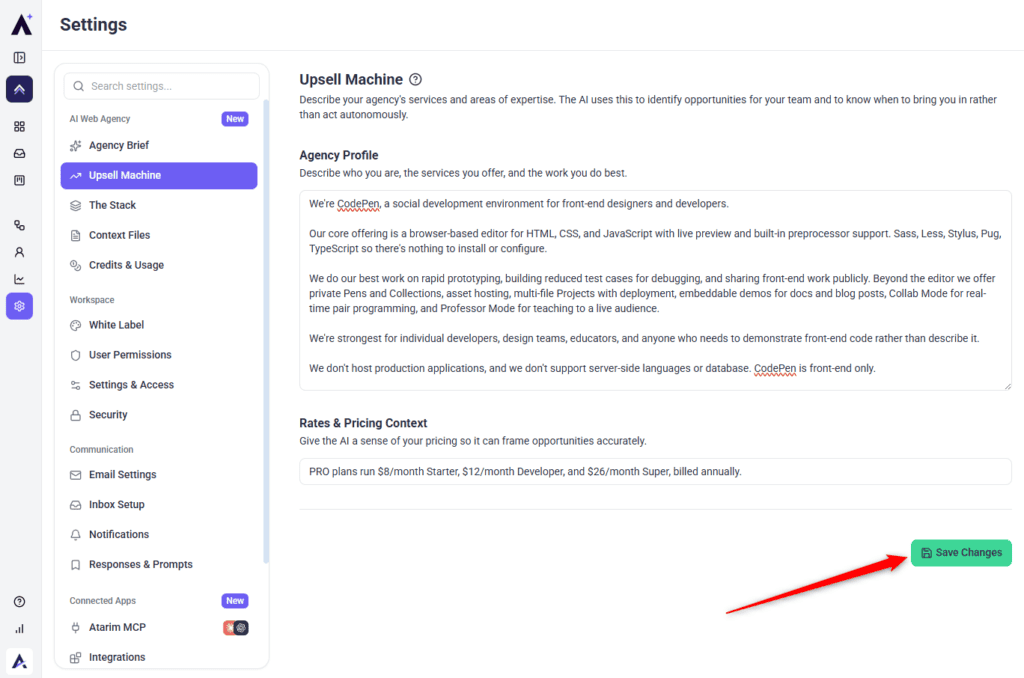The height and width of the screenshot is (678, 1024).
Task: Open the linked-nodes workflow icon in rail
Action: 20,225
